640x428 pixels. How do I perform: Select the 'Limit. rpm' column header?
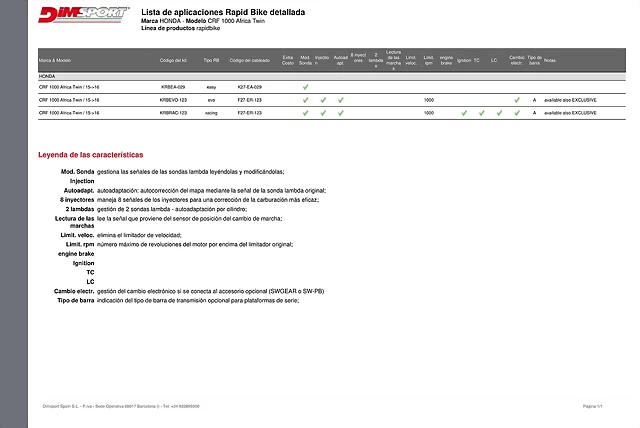(x=429, y=60)
